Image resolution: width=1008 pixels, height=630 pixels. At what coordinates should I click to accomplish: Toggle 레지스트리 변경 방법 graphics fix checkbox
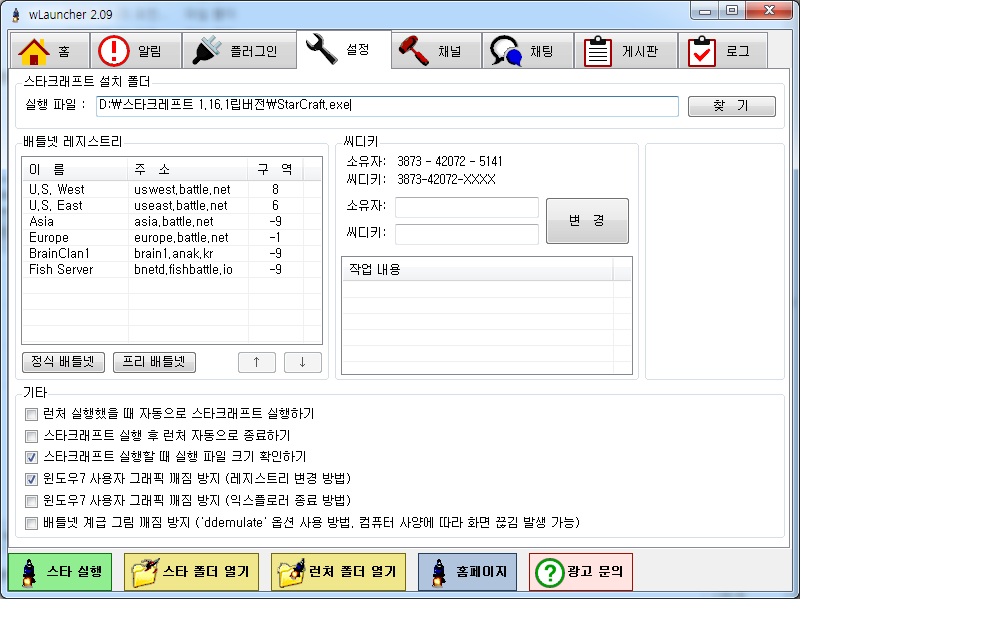pos(32,480)
